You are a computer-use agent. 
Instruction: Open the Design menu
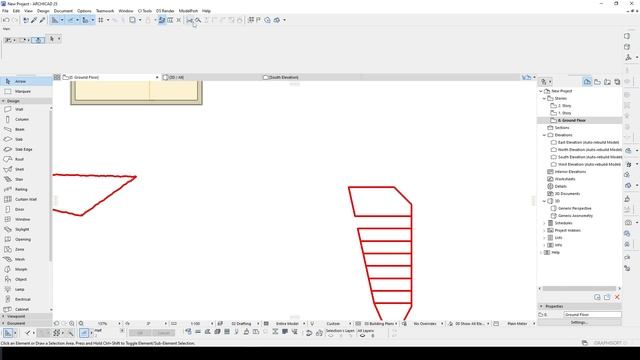click(x=43, y=11)
